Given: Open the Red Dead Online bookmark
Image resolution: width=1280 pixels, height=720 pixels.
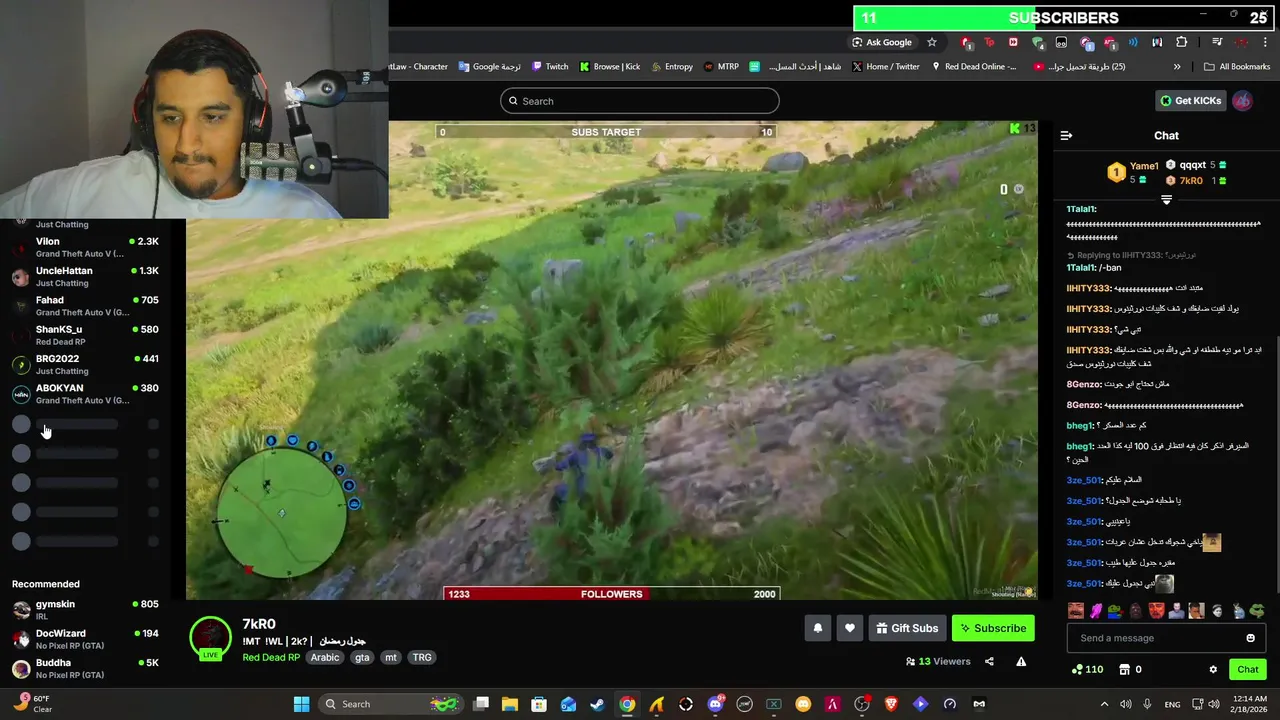Looking at the screenshot, I should (x=973, y=67).
